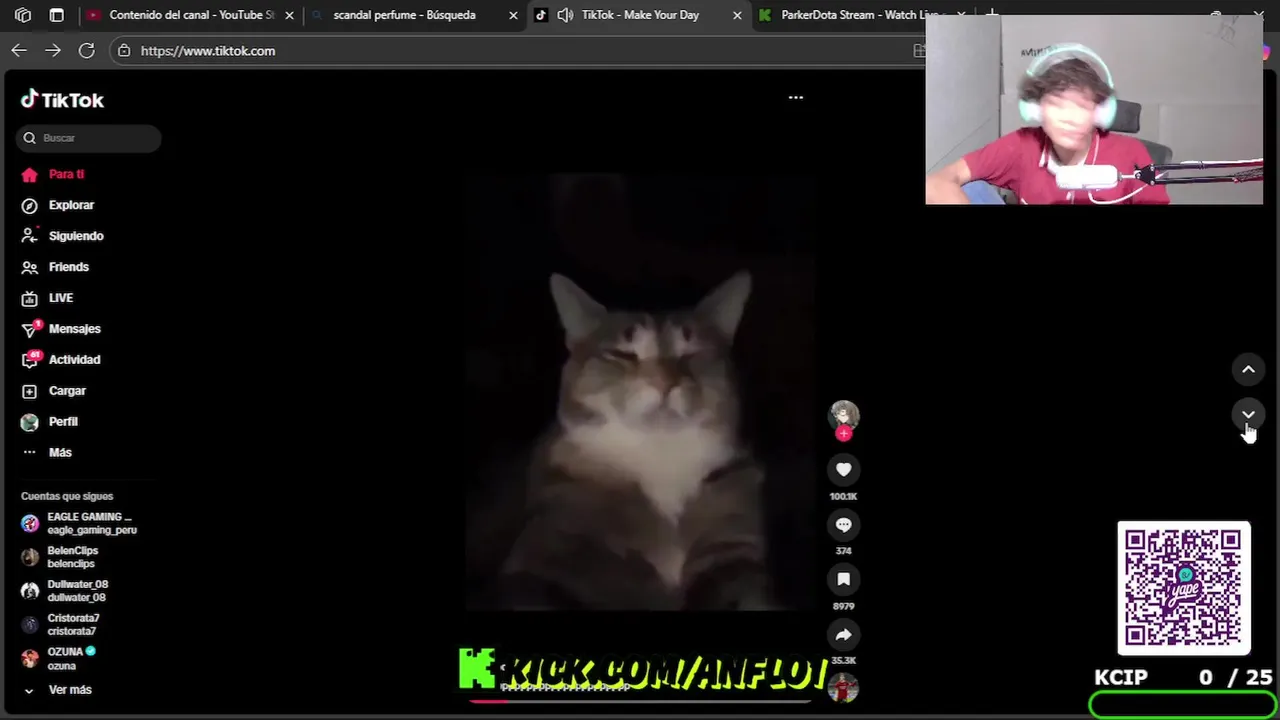This screenshot has height=720, width=1280.
Task: Click the LIVE camera icon
Action: coord(30,298)
